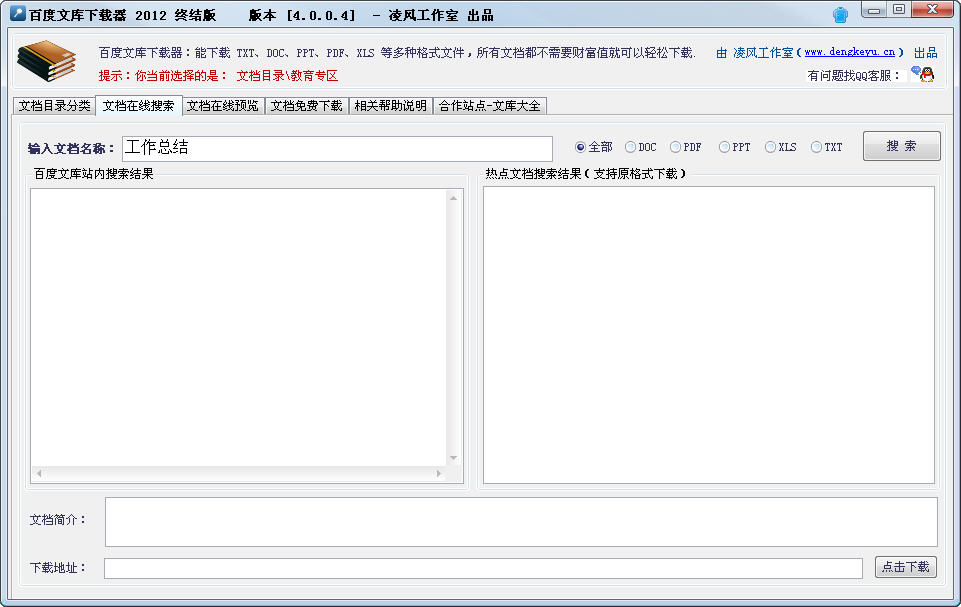Maximize the downloader window

(x=898, y=10)
